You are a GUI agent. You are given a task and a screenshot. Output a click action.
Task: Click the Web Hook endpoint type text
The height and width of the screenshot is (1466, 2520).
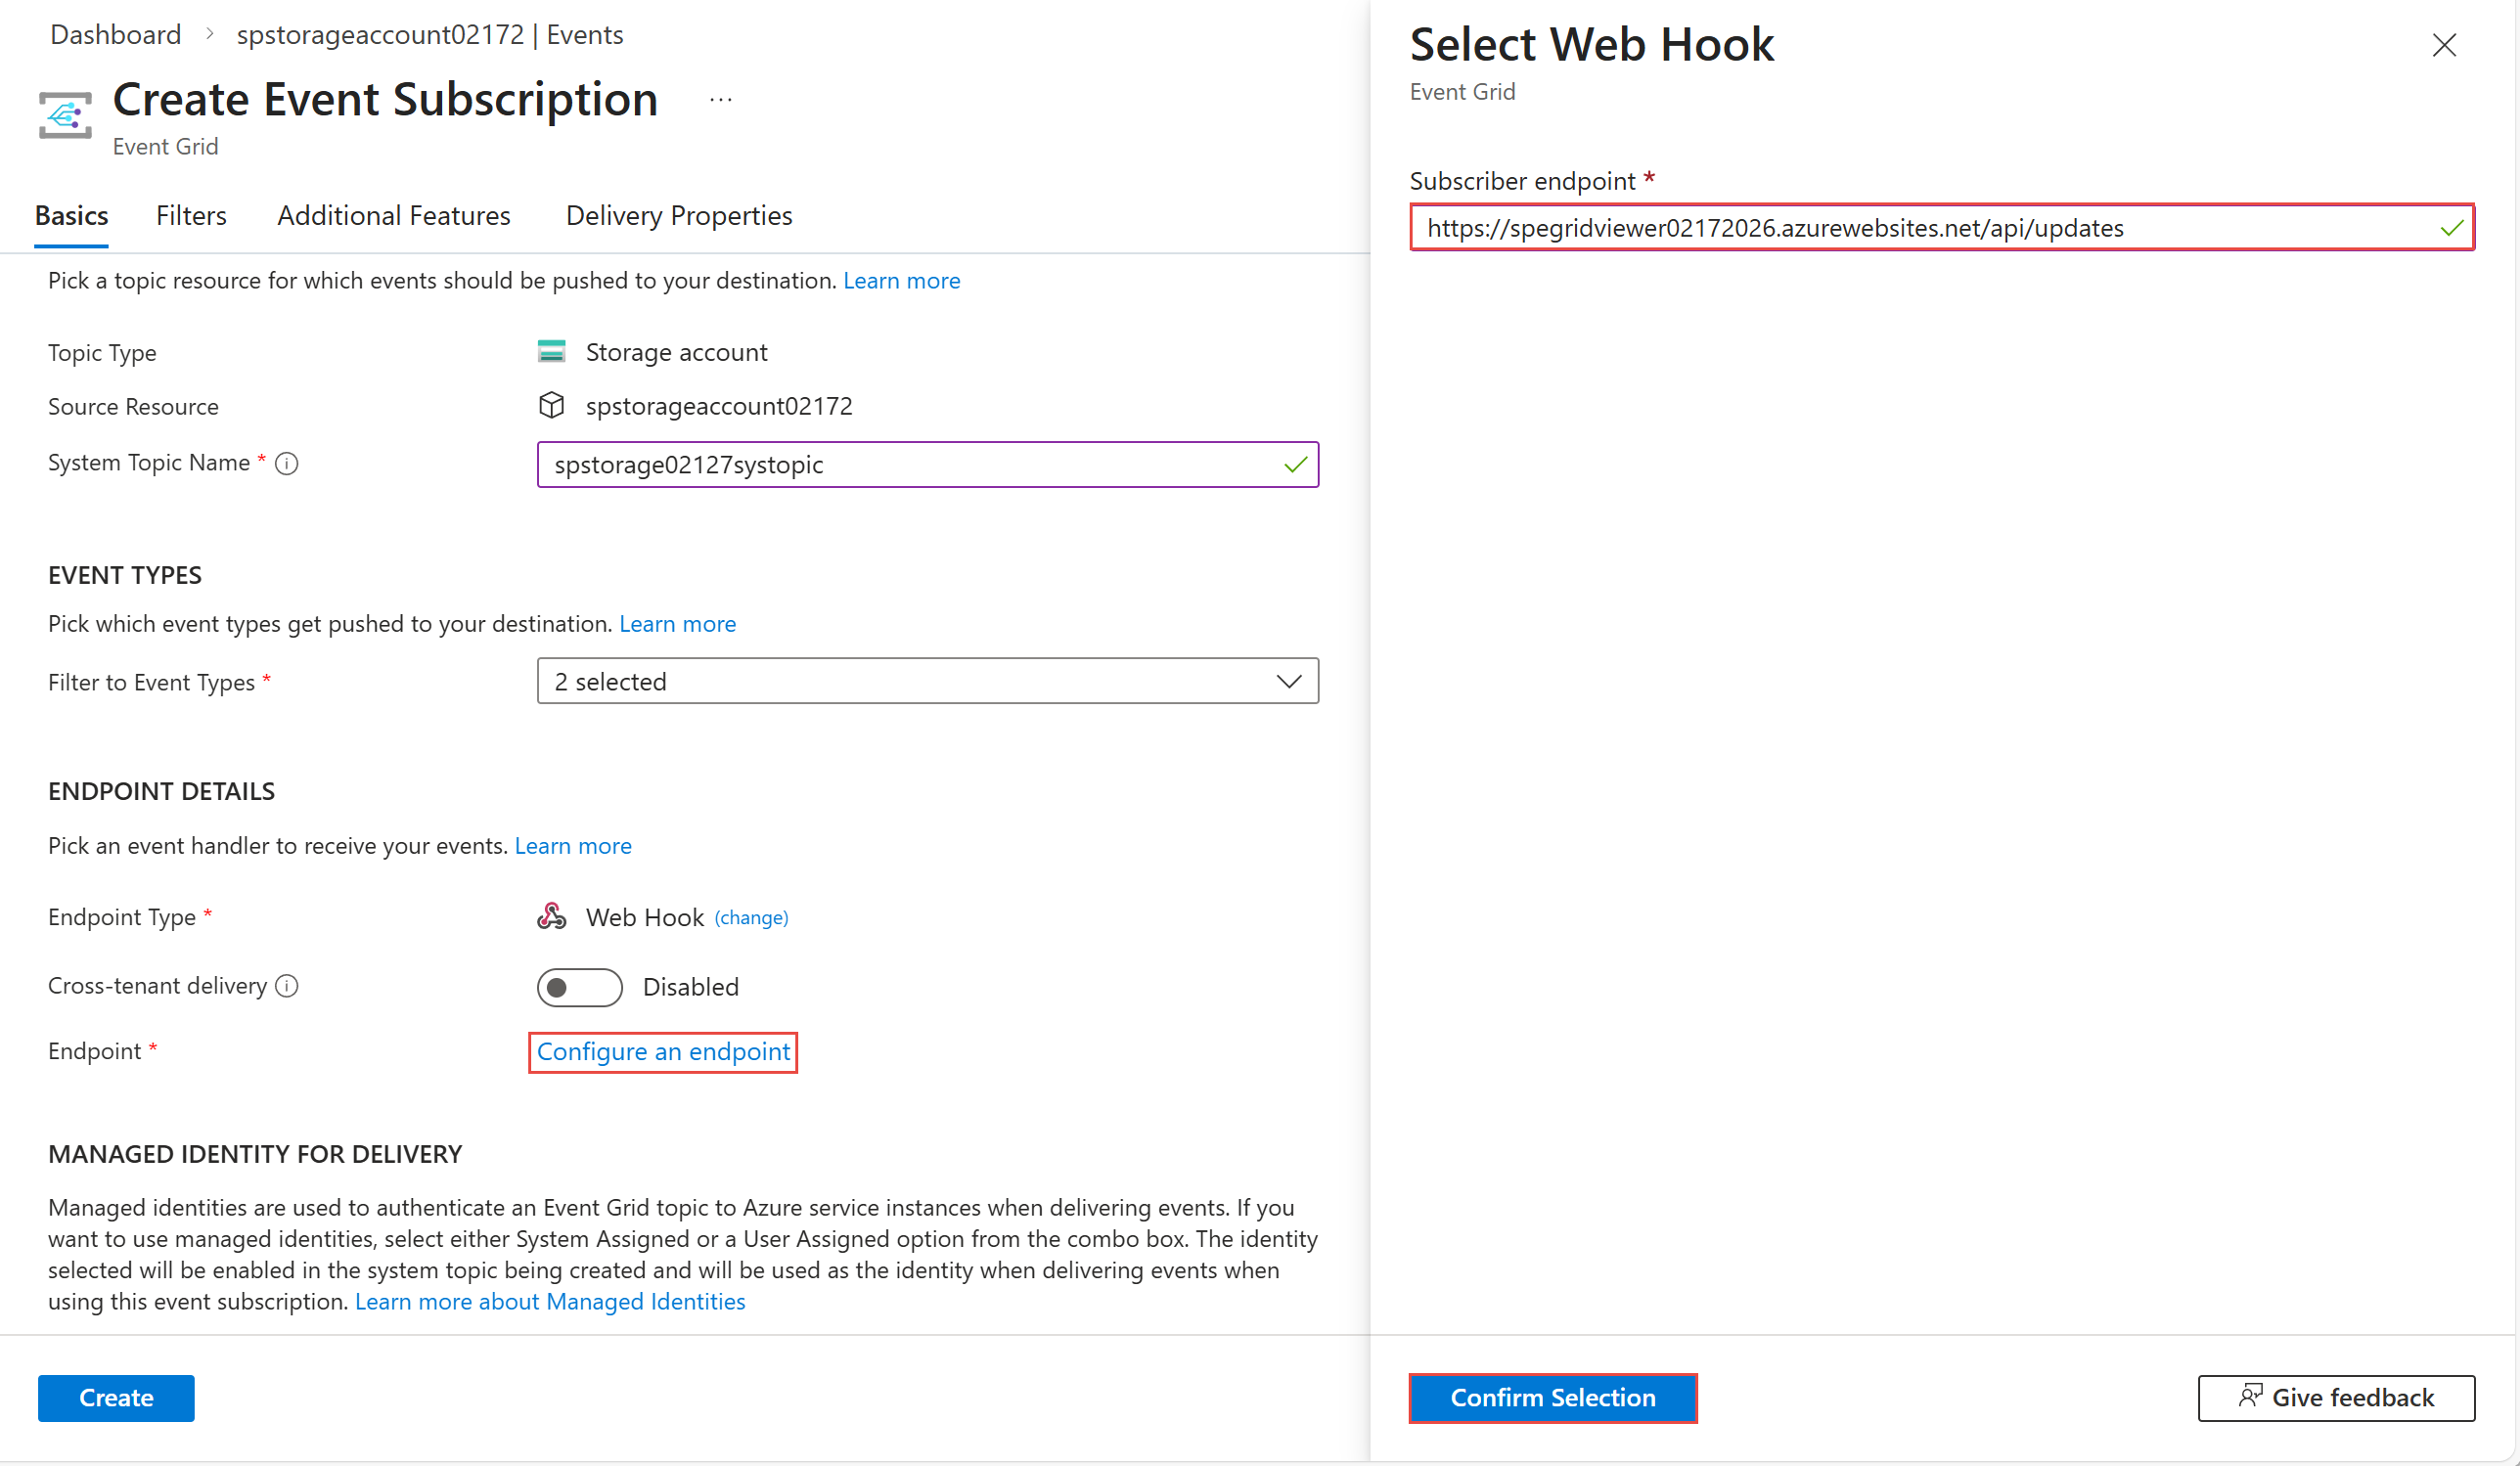(645, 918)
